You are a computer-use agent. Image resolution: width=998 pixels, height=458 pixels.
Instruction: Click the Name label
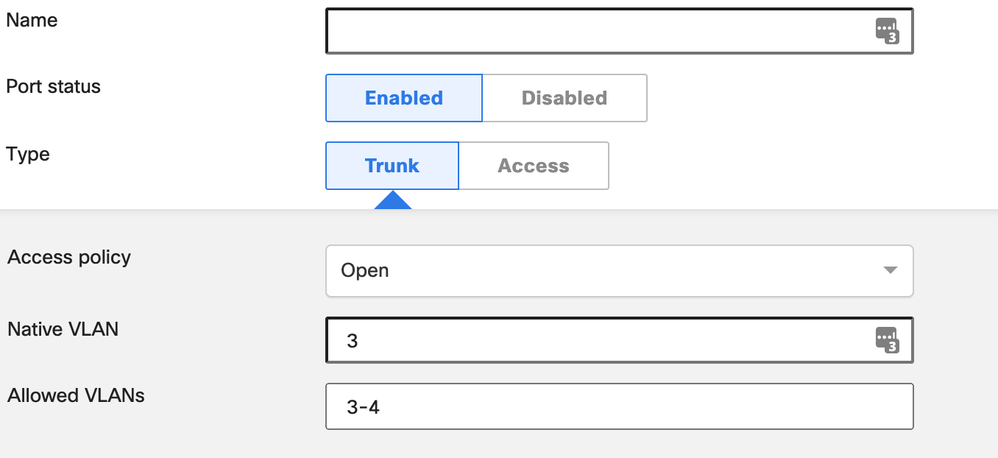(32, 20)
